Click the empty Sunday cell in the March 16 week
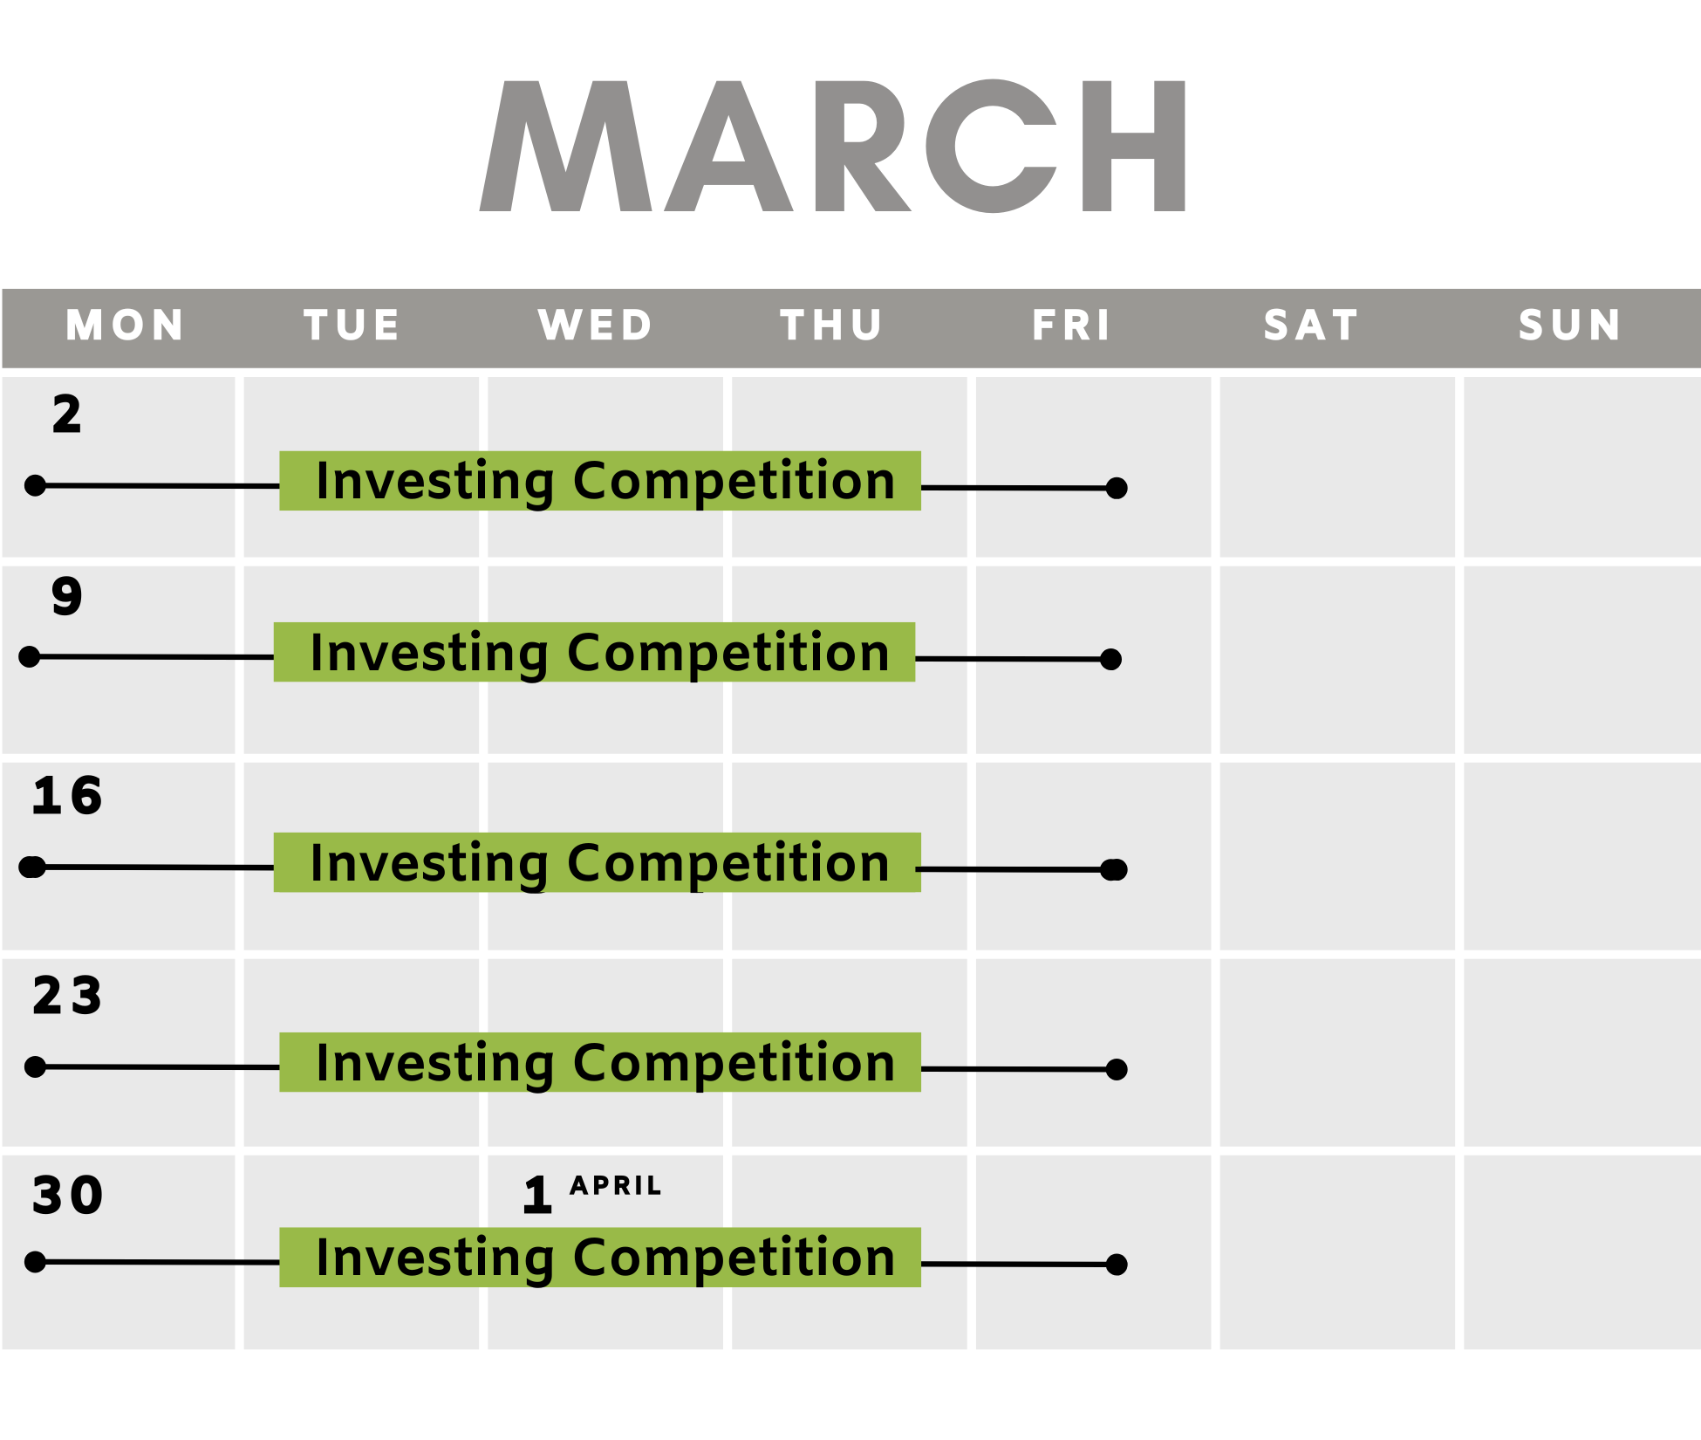The height and width of the screenshot is (1440, 1701). point(1582,856)
